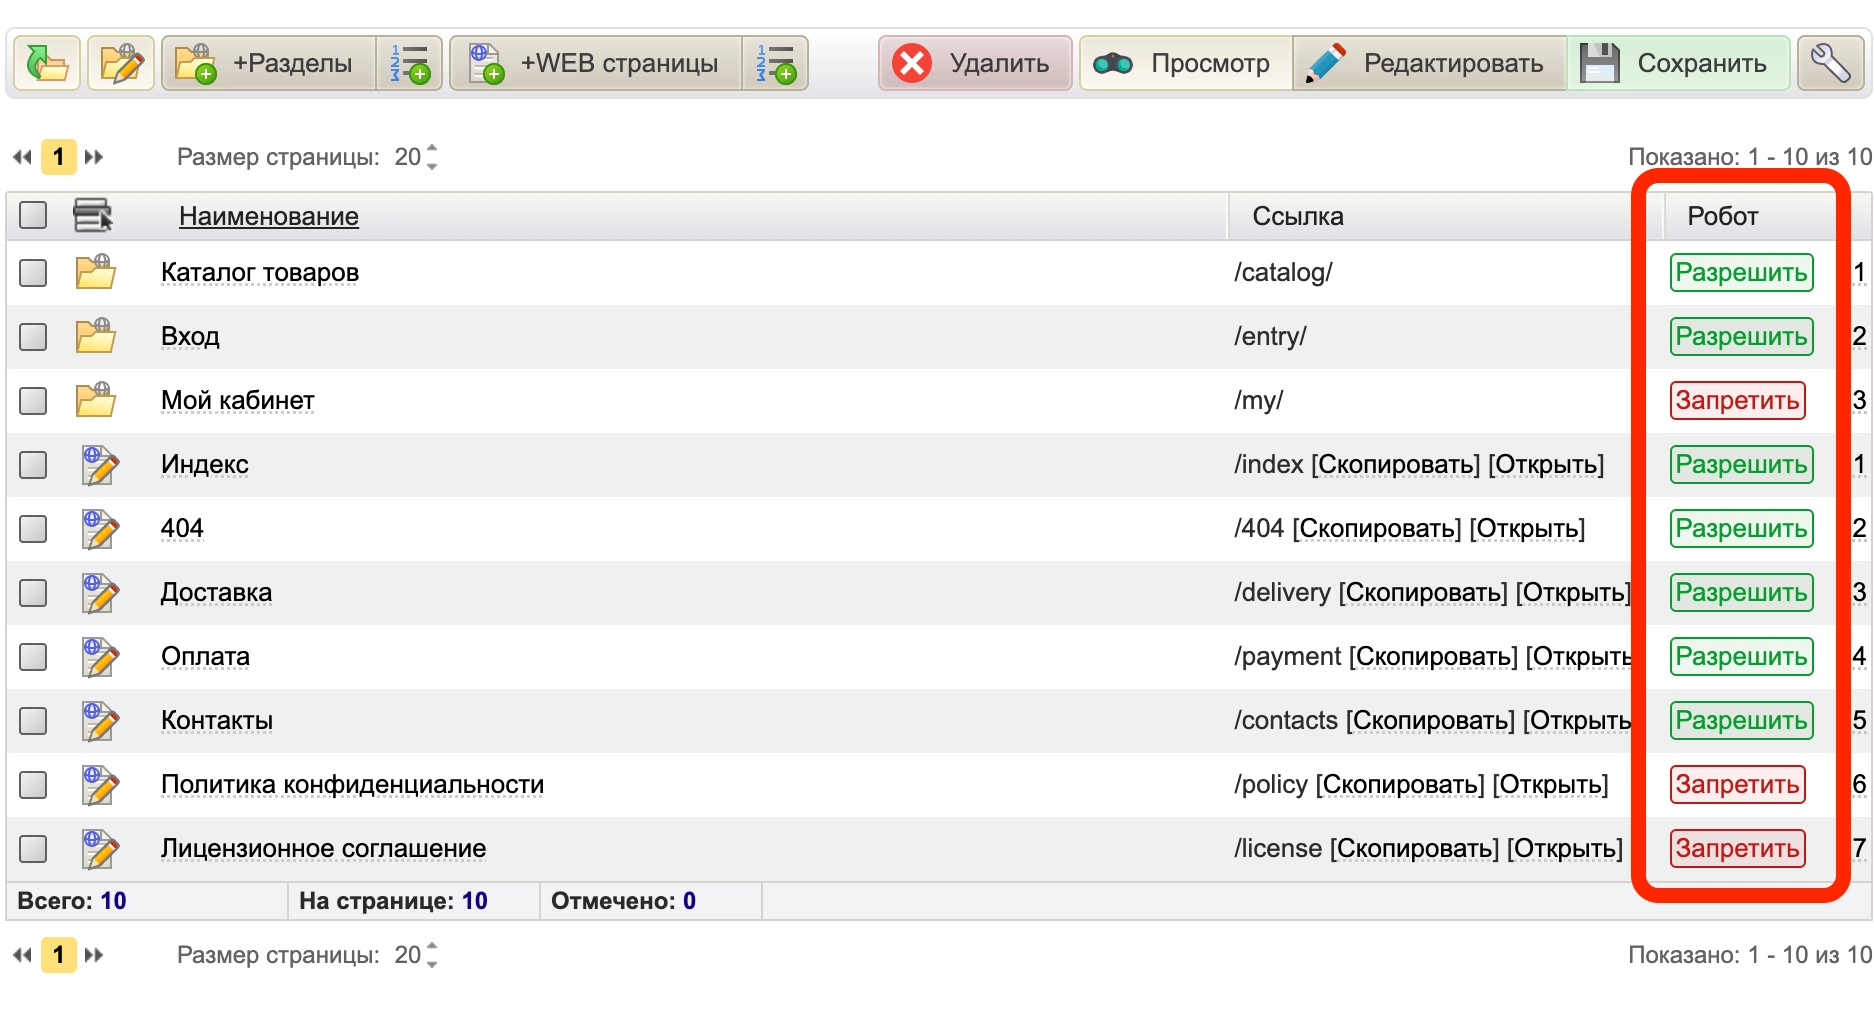
Task: Click the Индекс page edit icon
Action: click(x=100, y=465)
